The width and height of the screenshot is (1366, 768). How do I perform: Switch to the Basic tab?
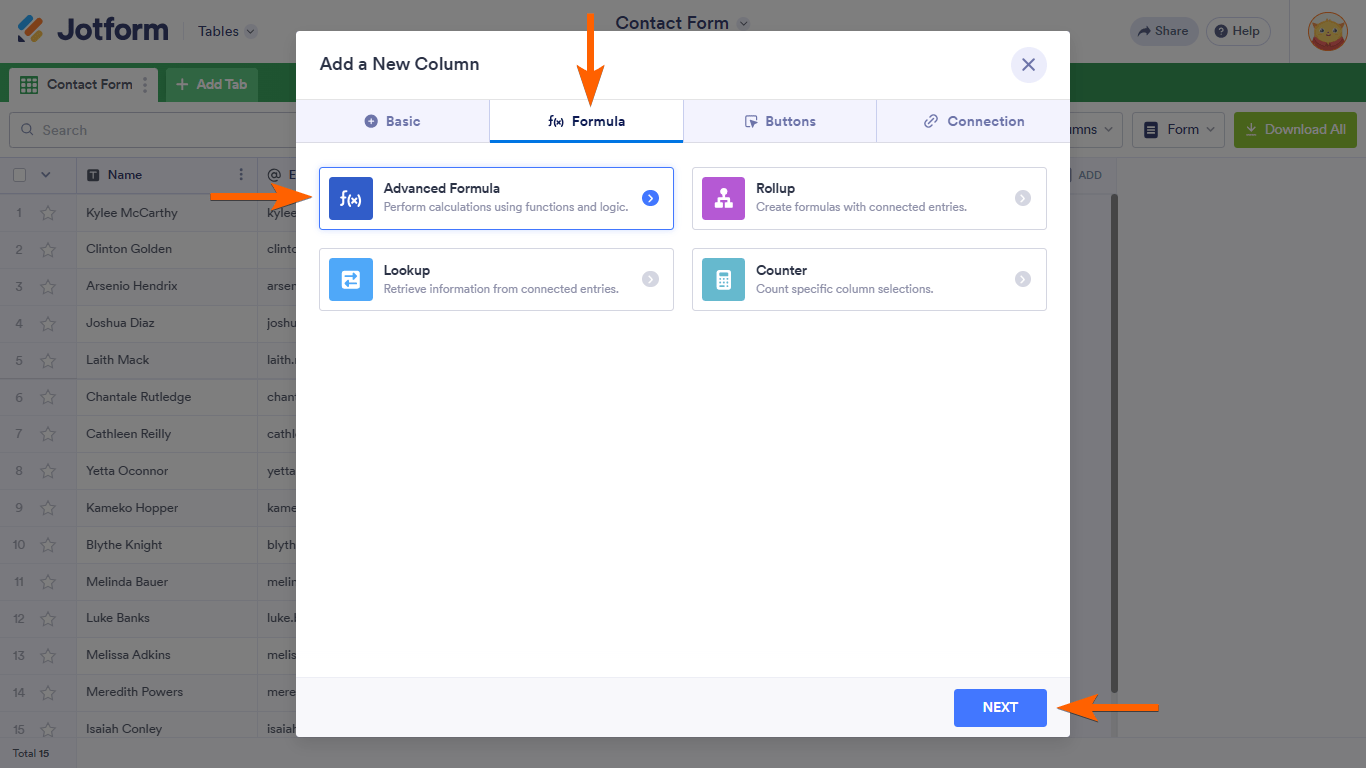(x=392, y=121)
